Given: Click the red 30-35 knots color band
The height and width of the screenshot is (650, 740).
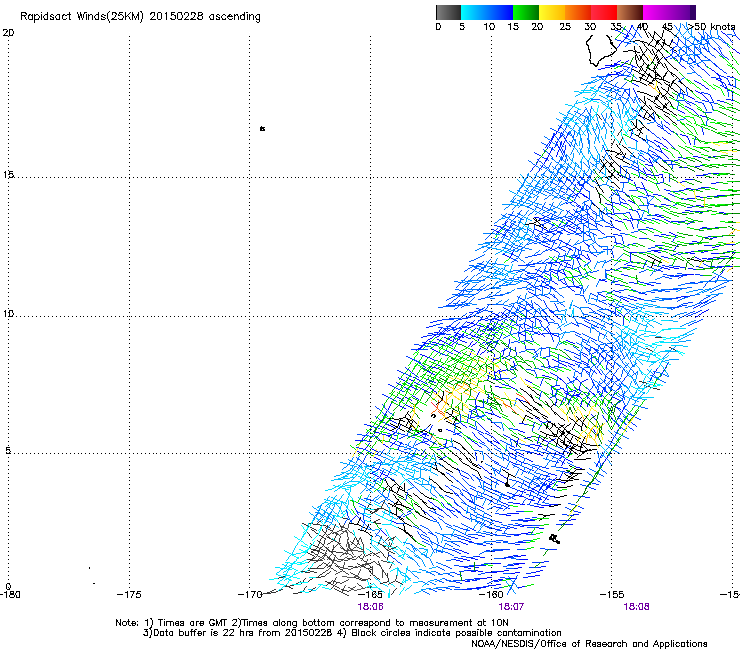Looking at the screenshot, I should click(x=604, y=12).
